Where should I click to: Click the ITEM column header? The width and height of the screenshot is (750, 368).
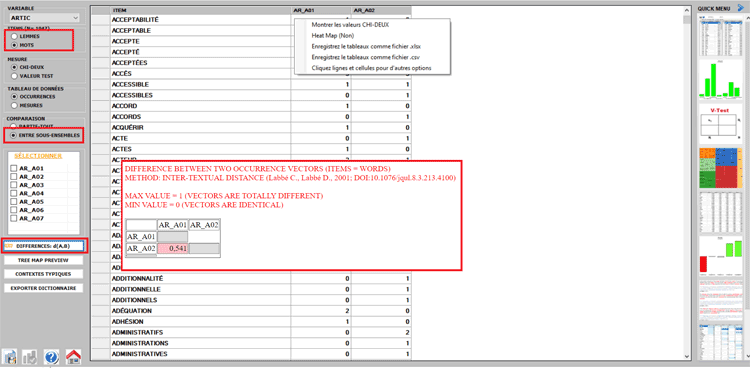200,10
